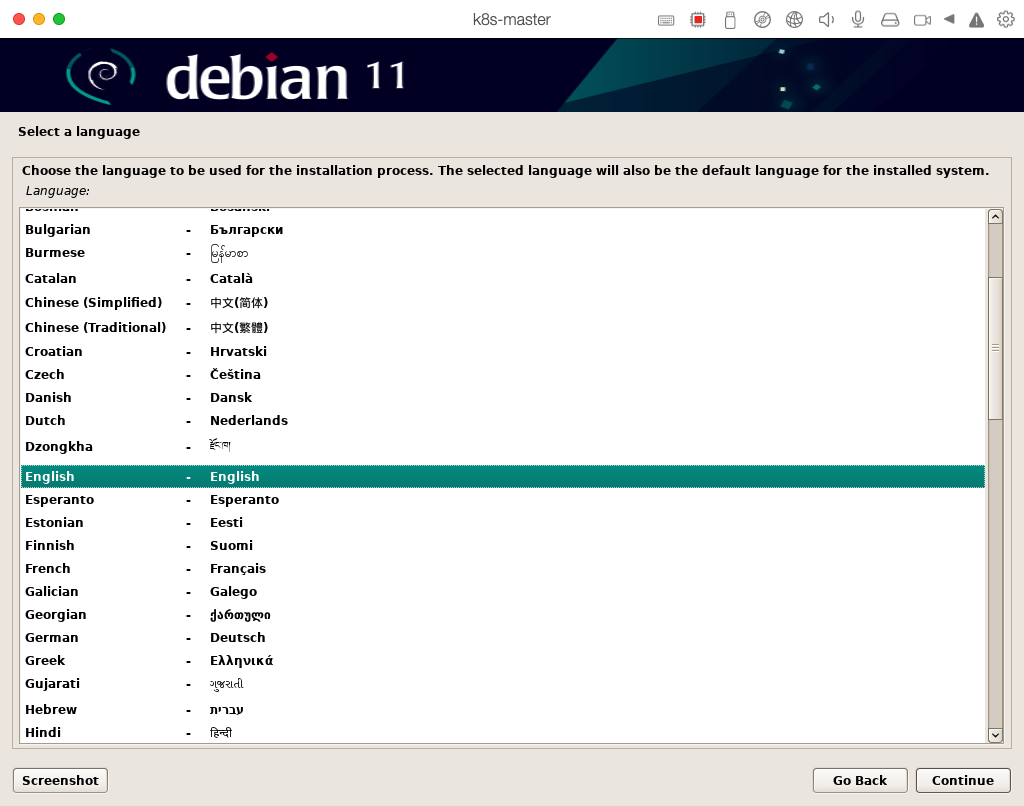
Task: Open the CD/DVD drive icon
Action: tap(762, 20)
